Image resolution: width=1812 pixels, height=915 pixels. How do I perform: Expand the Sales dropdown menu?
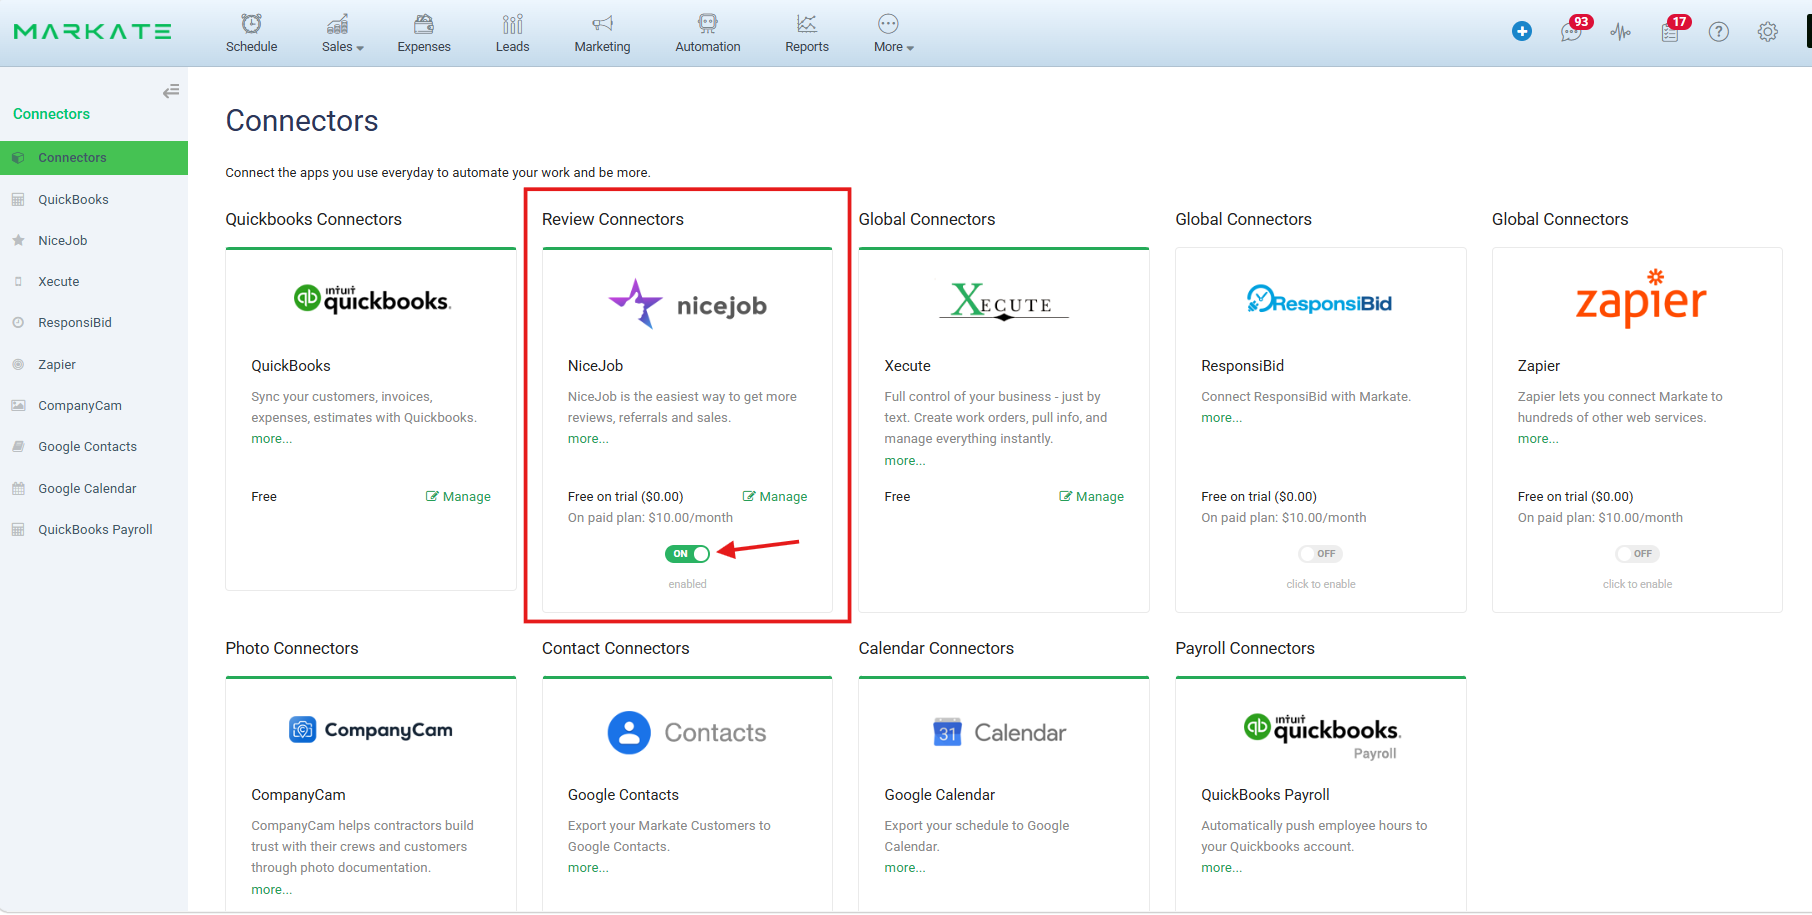coord(343,33)
